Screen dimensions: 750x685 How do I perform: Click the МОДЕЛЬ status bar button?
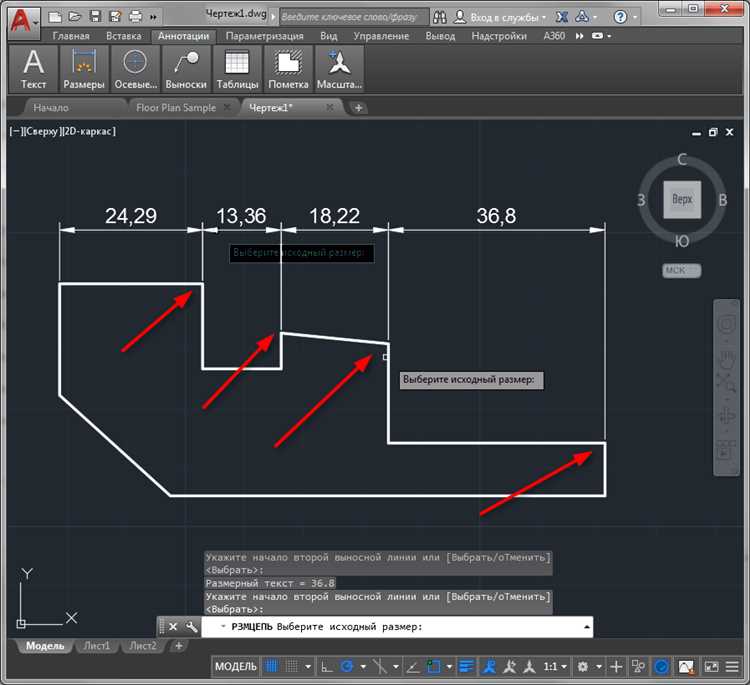(235, 666)
